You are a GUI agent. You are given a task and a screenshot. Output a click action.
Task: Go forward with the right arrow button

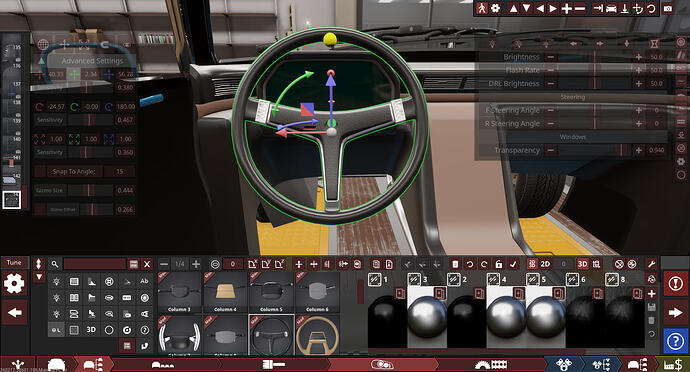tap(675, 313)
